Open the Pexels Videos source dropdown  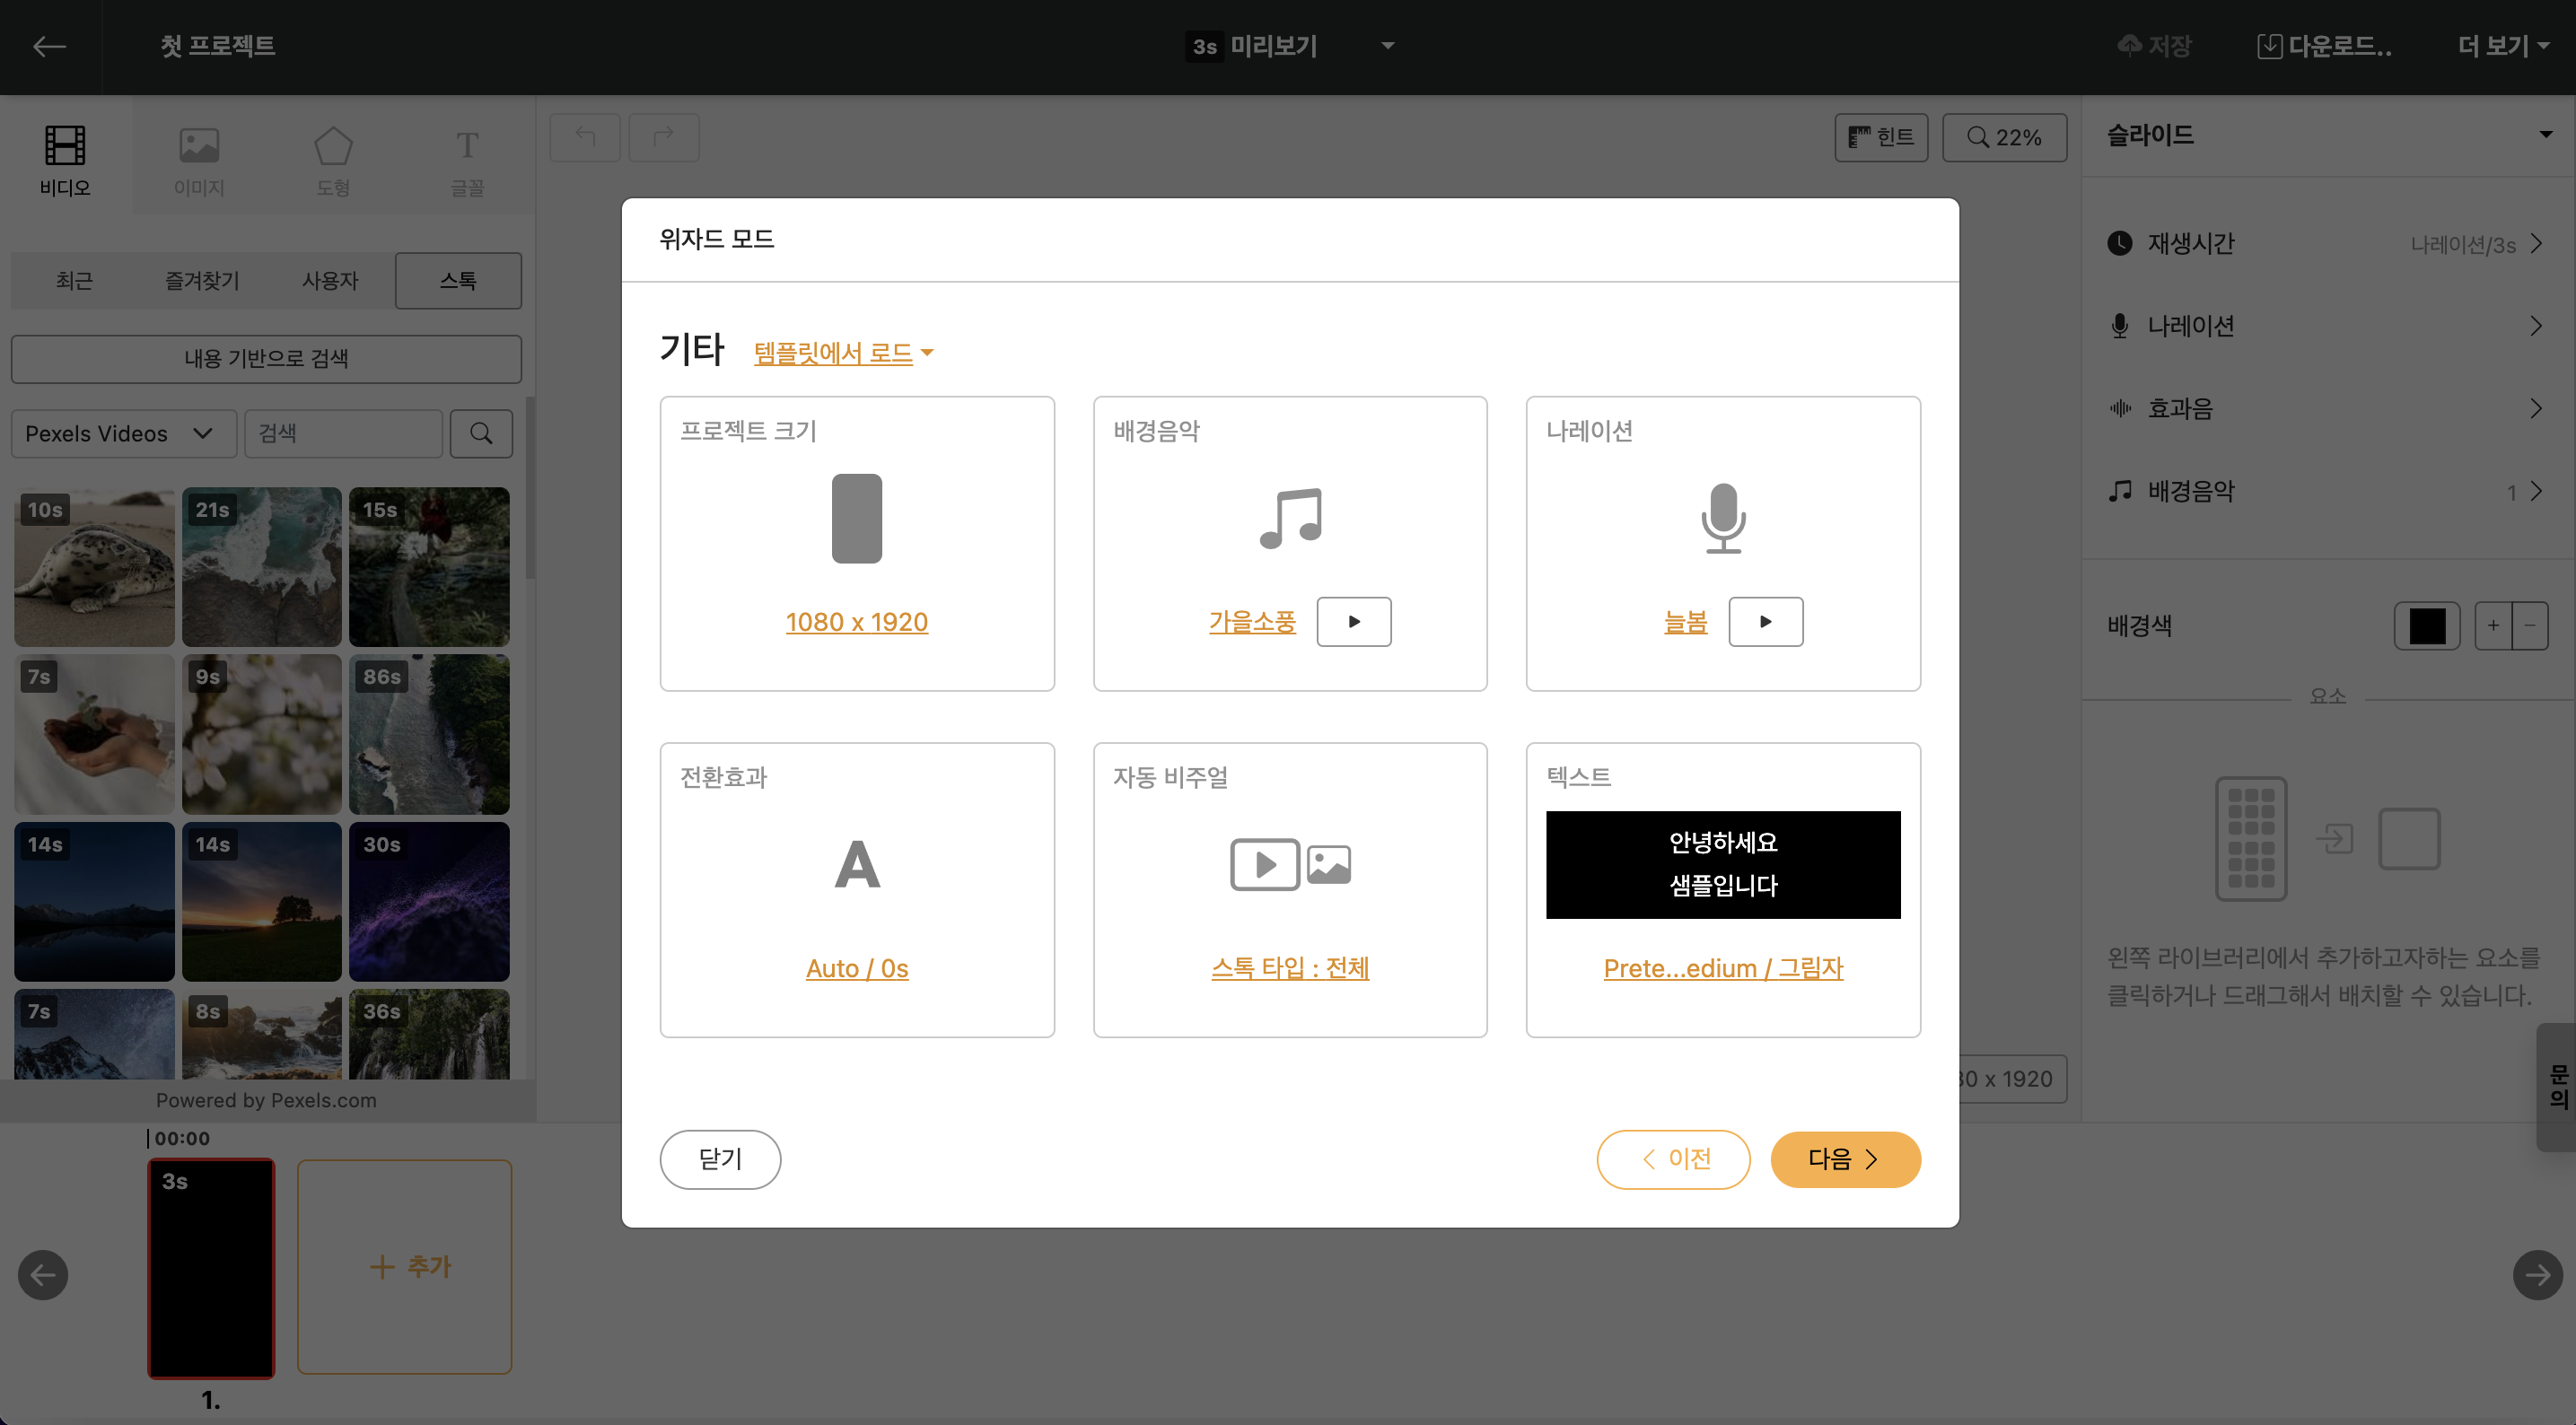(x=123, y=433)
